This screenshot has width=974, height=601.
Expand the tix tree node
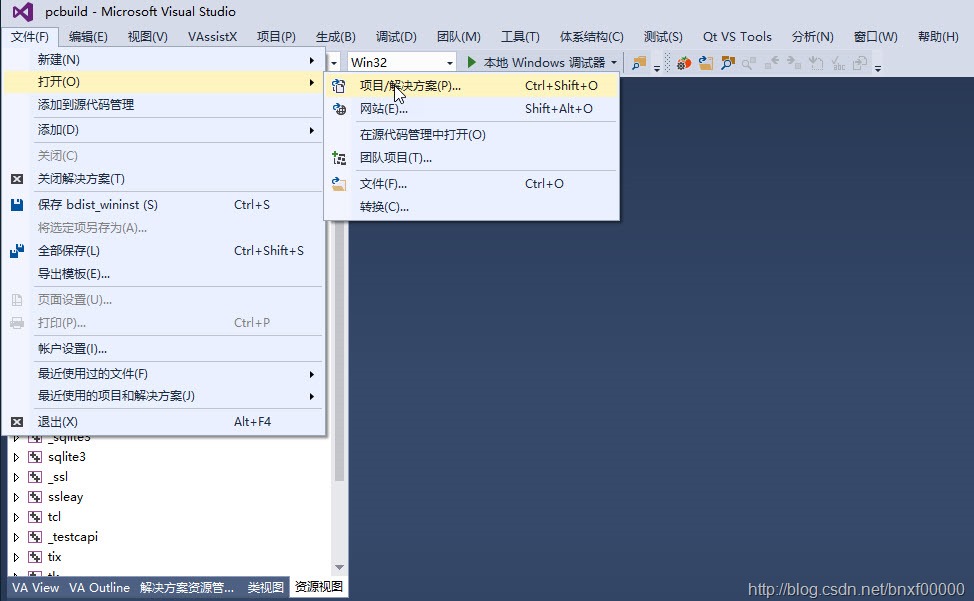click(x=16, y=557)
